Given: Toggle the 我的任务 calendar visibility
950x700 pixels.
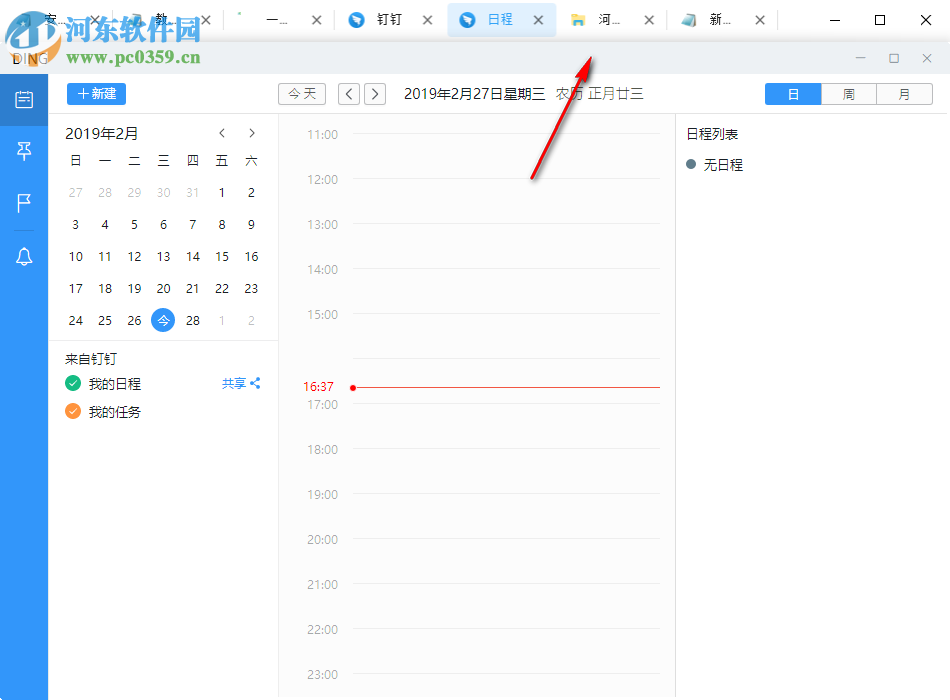Looking at the screenshot, I should pos(73,411).
